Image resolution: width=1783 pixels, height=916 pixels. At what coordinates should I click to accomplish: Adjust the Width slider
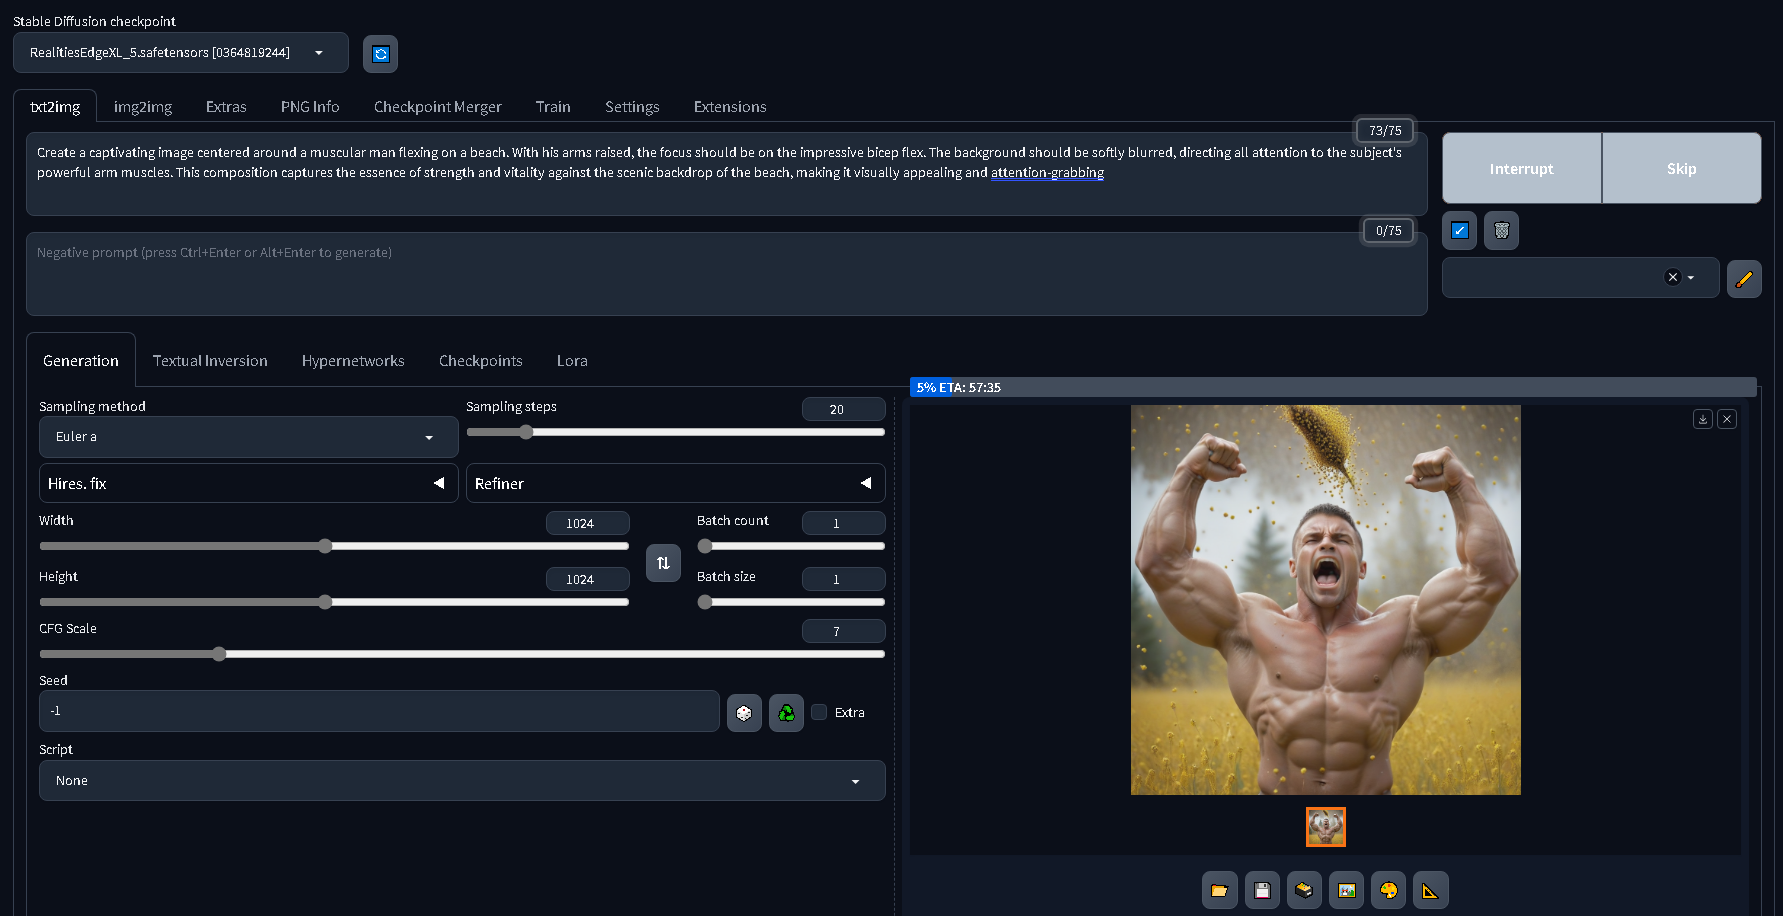(334, 546)
